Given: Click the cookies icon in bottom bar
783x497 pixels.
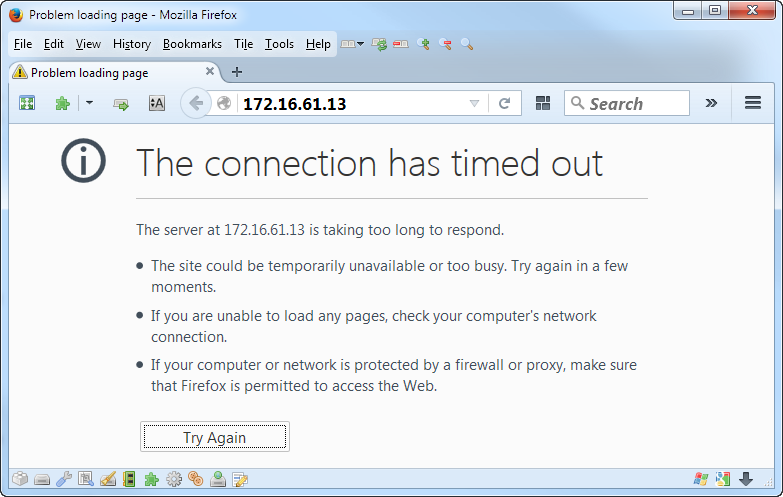Looking at the screenshot, I should coord(195,479).
